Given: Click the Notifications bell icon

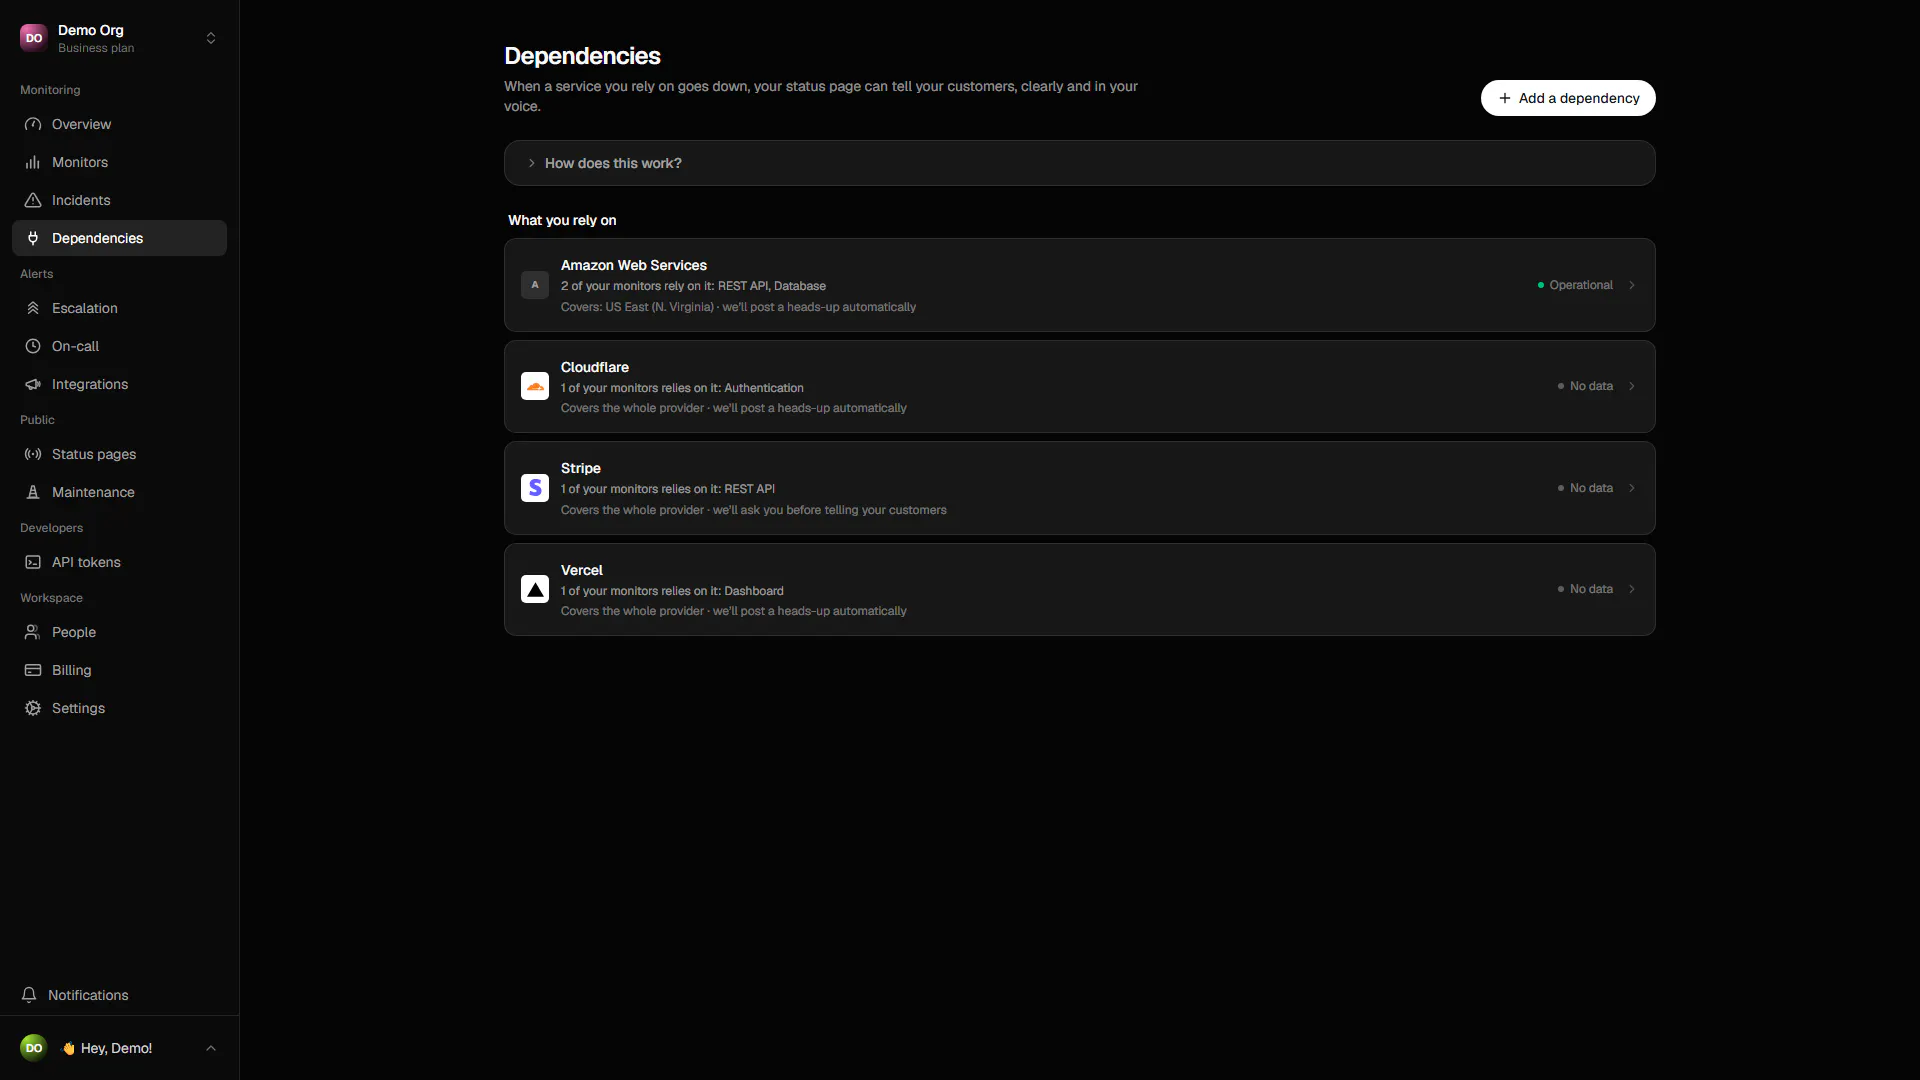Looking at the screenshot, I should click(x=29, y=995).
